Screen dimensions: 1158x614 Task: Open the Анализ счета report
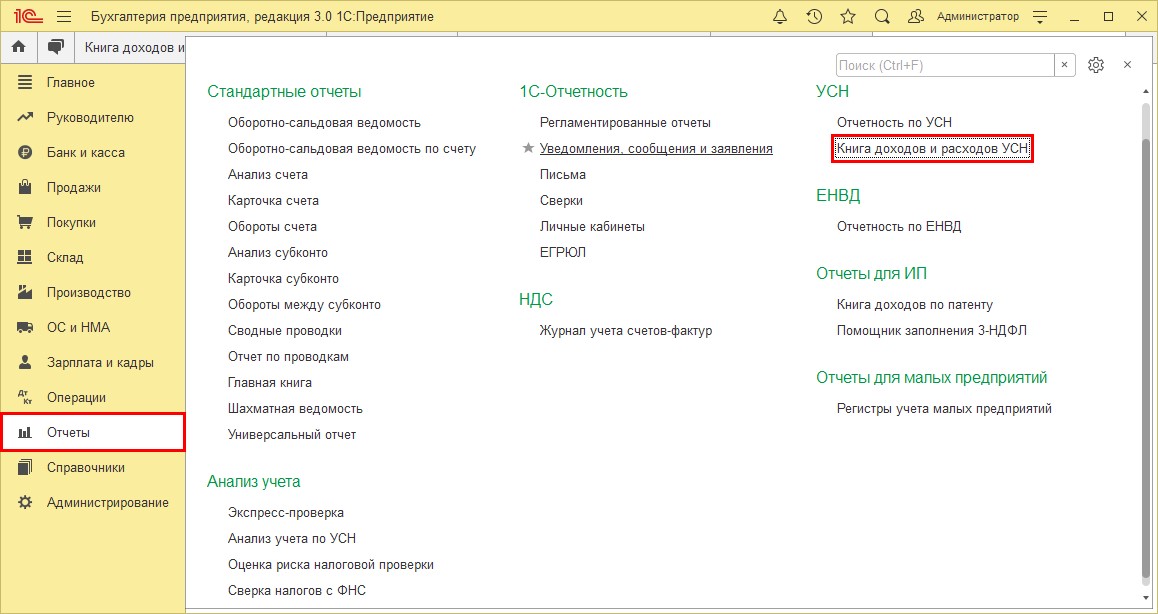tap(268, 175)
